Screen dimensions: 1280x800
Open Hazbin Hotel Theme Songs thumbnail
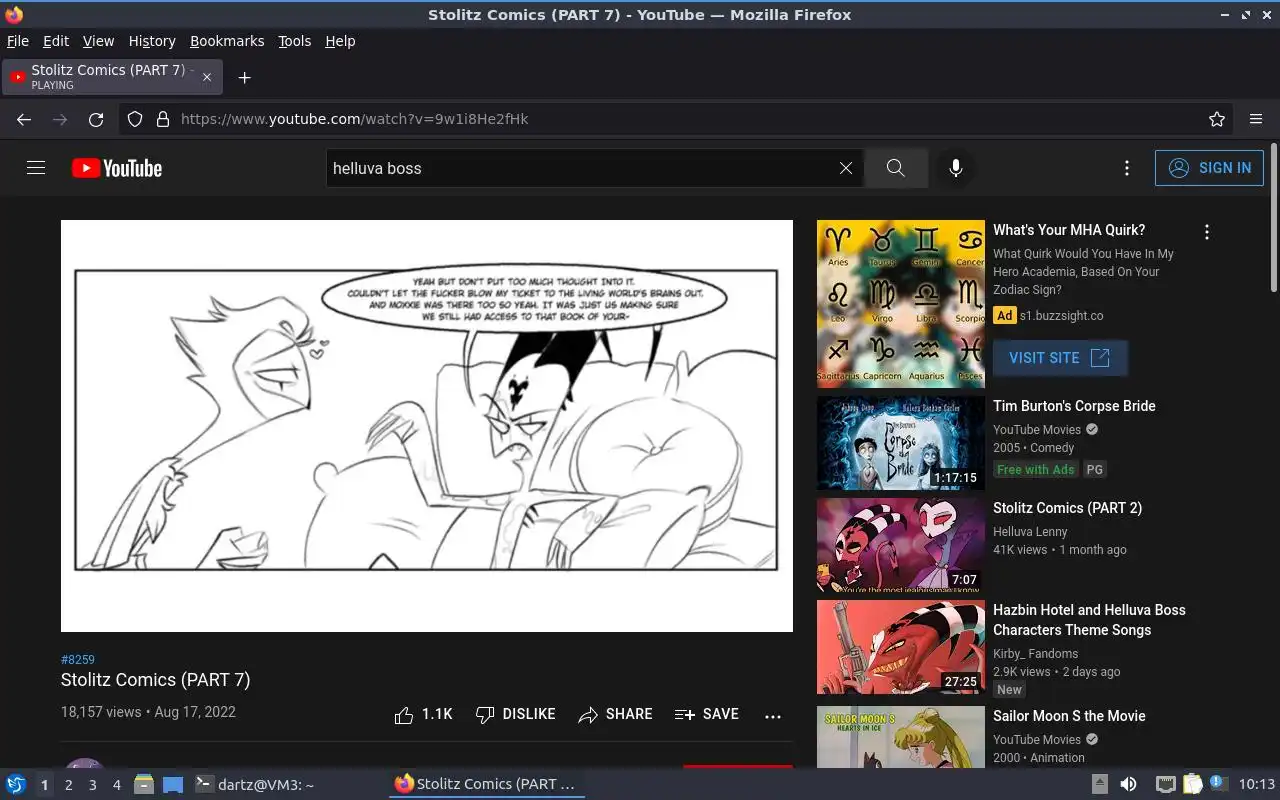click(x=901, y=647)
